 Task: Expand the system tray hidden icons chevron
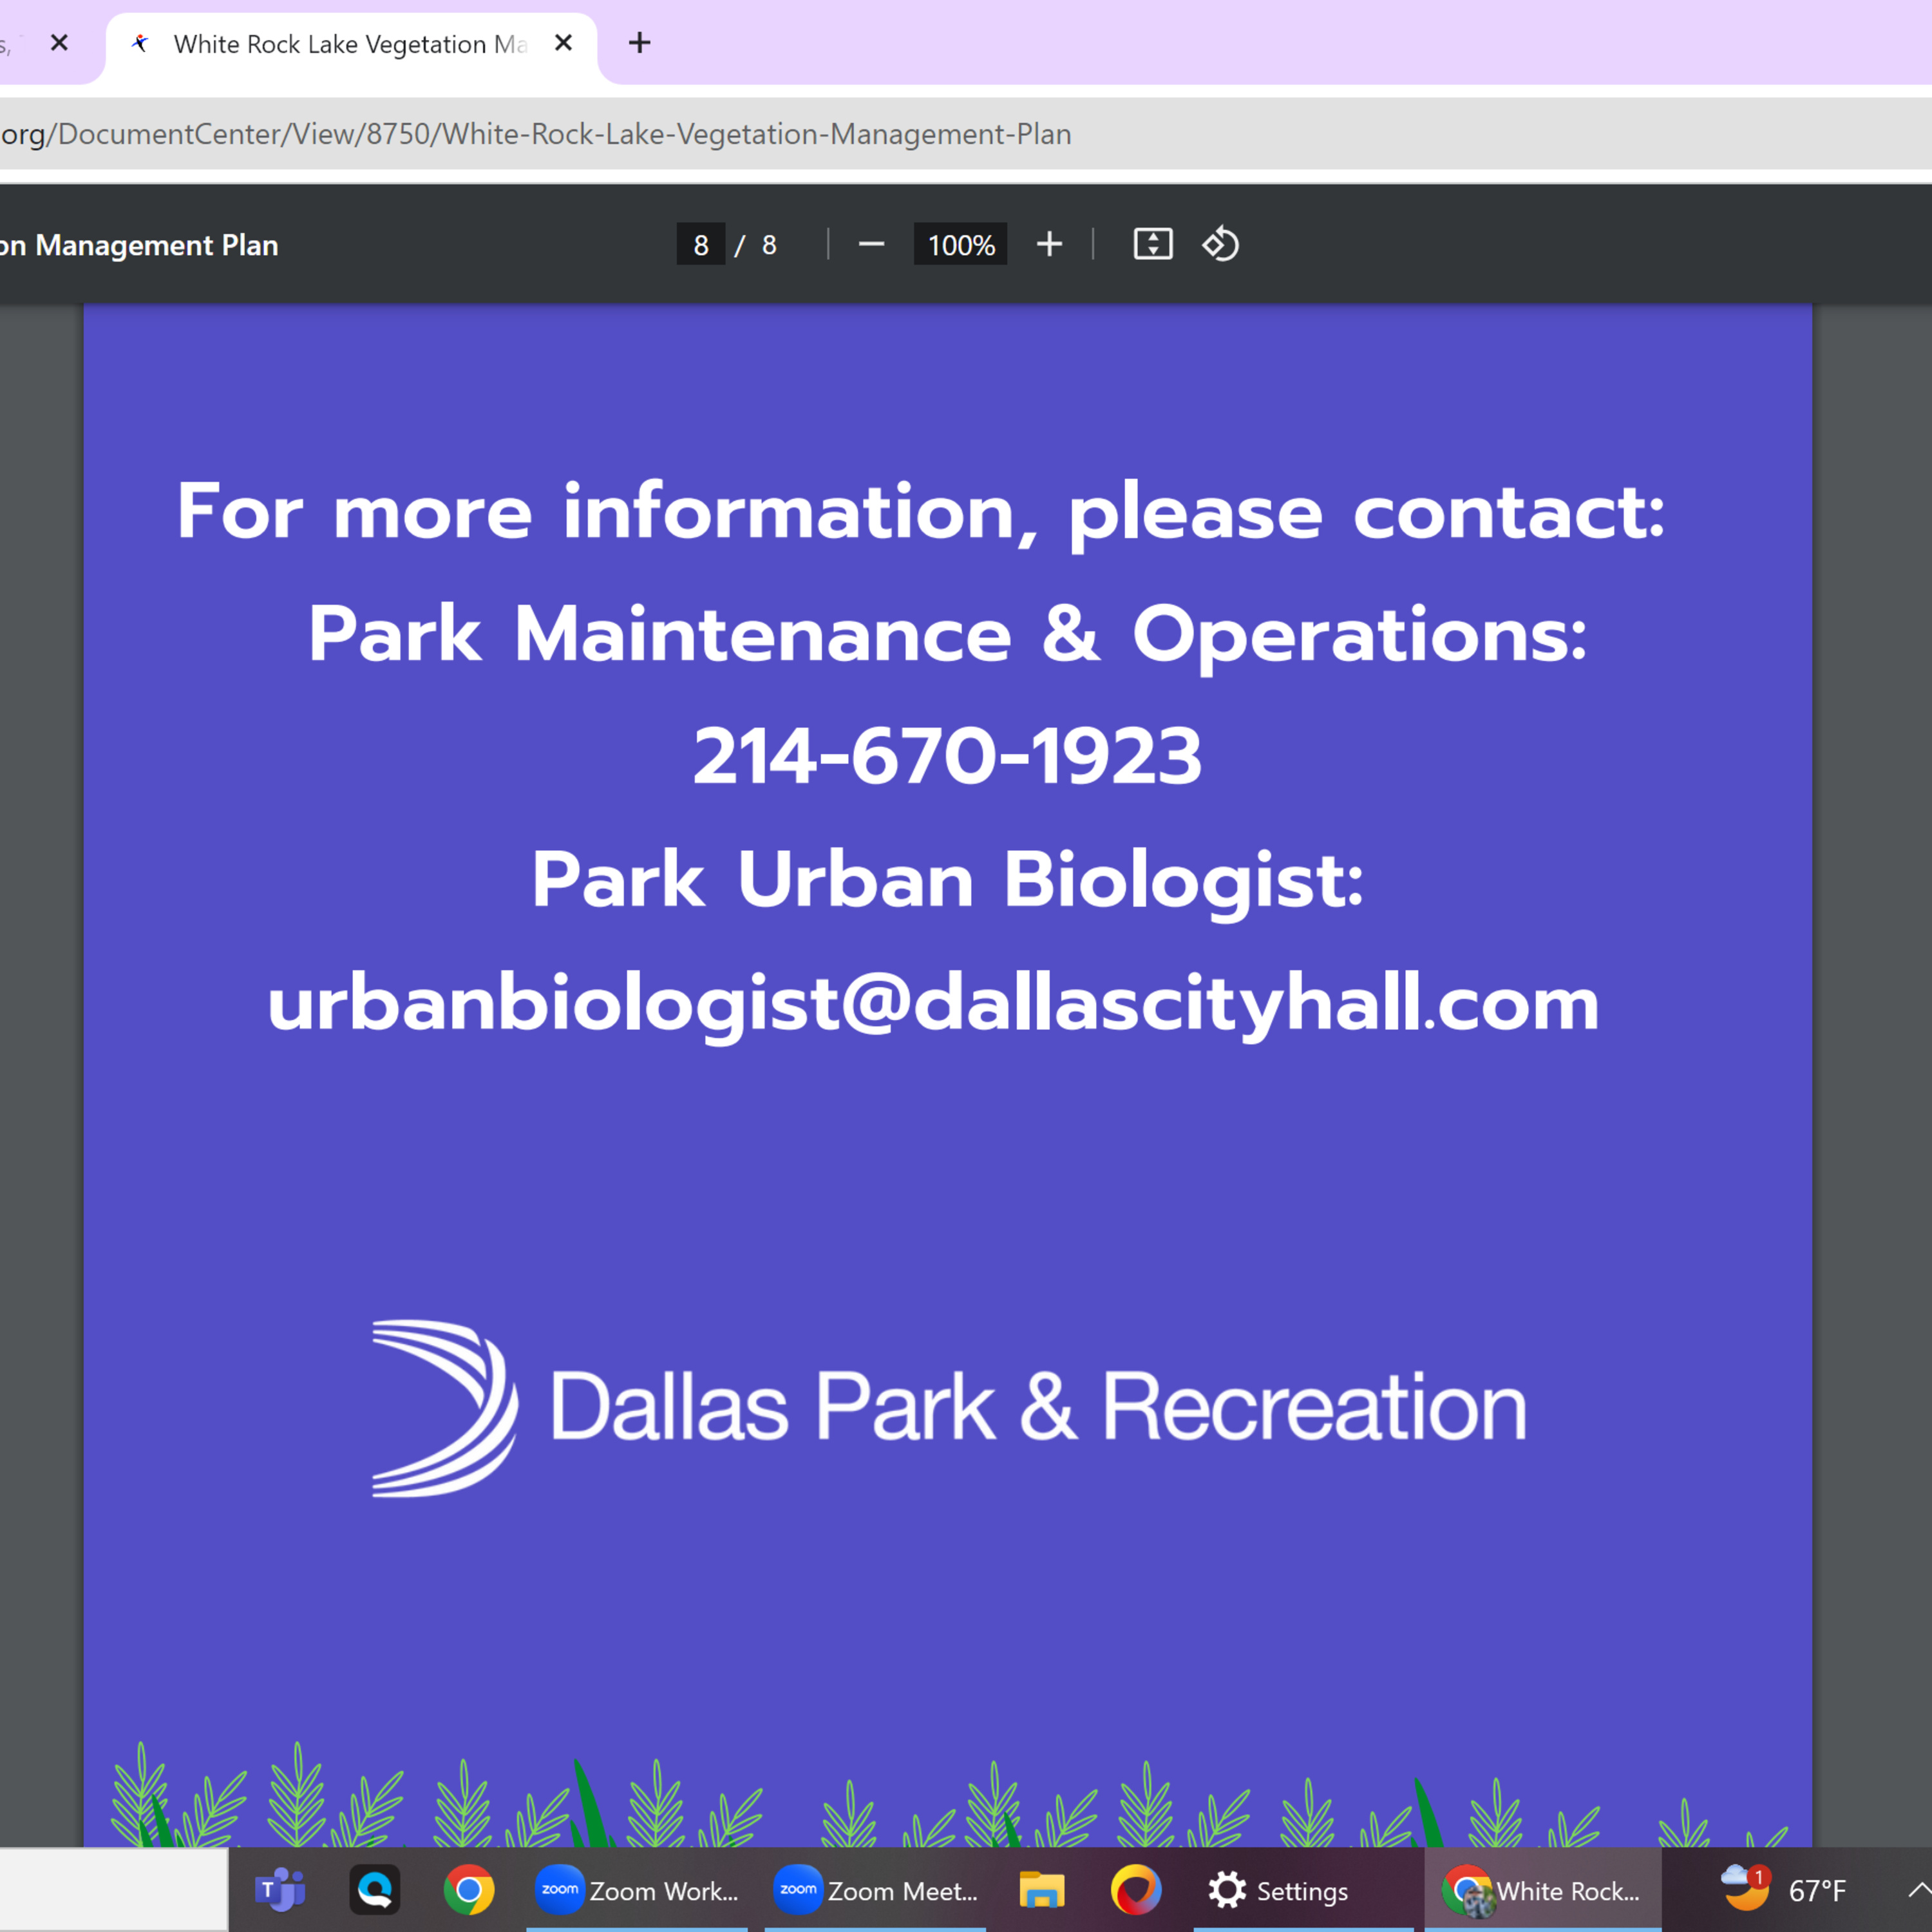pos(1917,1890)
